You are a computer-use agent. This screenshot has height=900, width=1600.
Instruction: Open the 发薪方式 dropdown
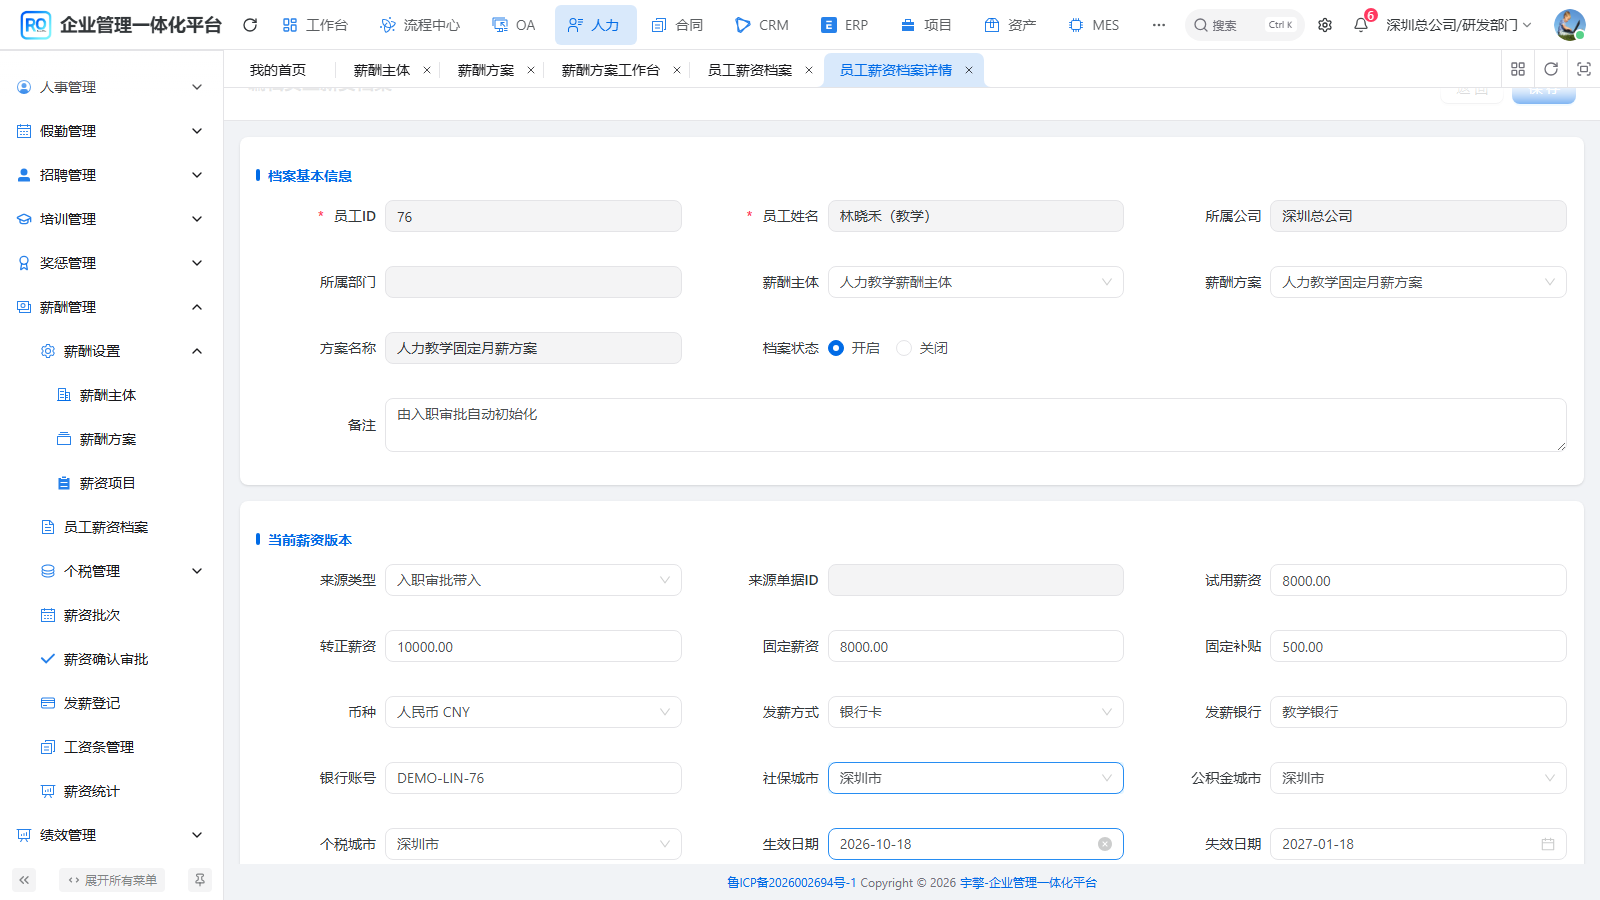coord(975,712)
